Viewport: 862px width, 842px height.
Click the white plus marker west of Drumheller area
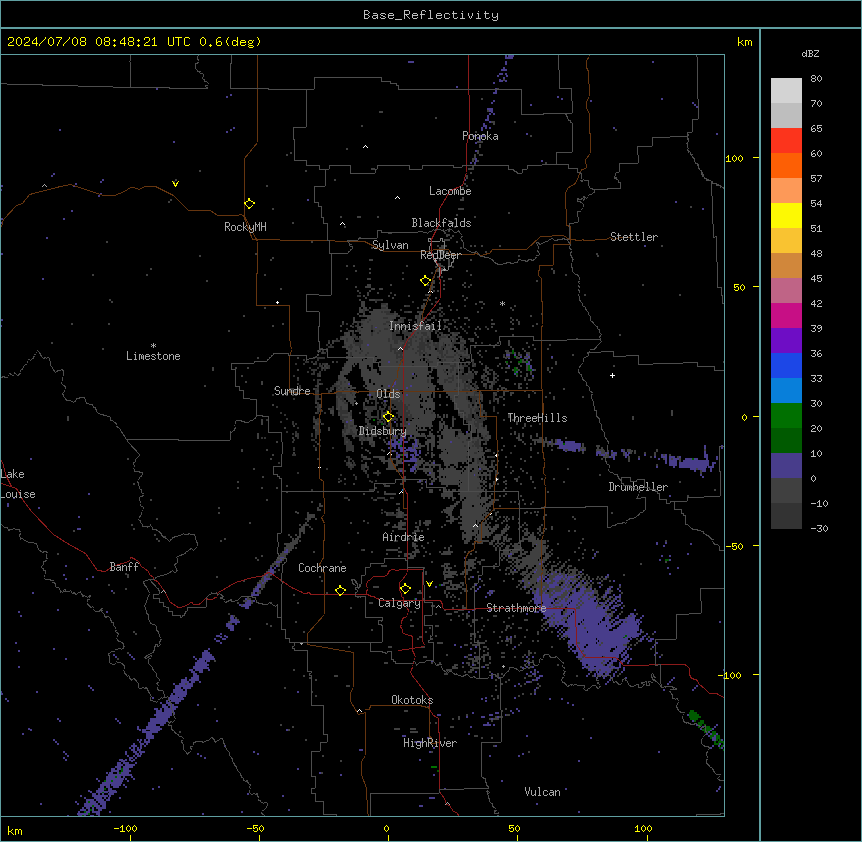(612, 375)
